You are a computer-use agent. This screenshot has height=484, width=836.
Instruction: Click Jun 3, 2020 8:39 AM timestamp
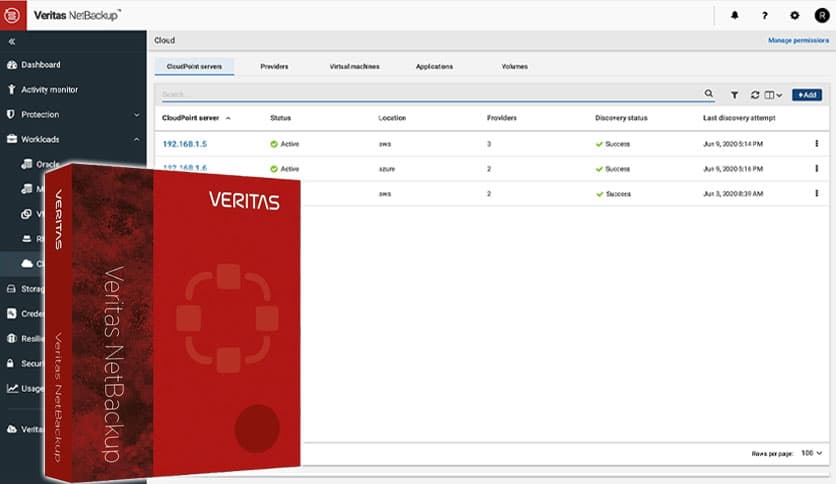pyautogui.click(x=733, y=194)
